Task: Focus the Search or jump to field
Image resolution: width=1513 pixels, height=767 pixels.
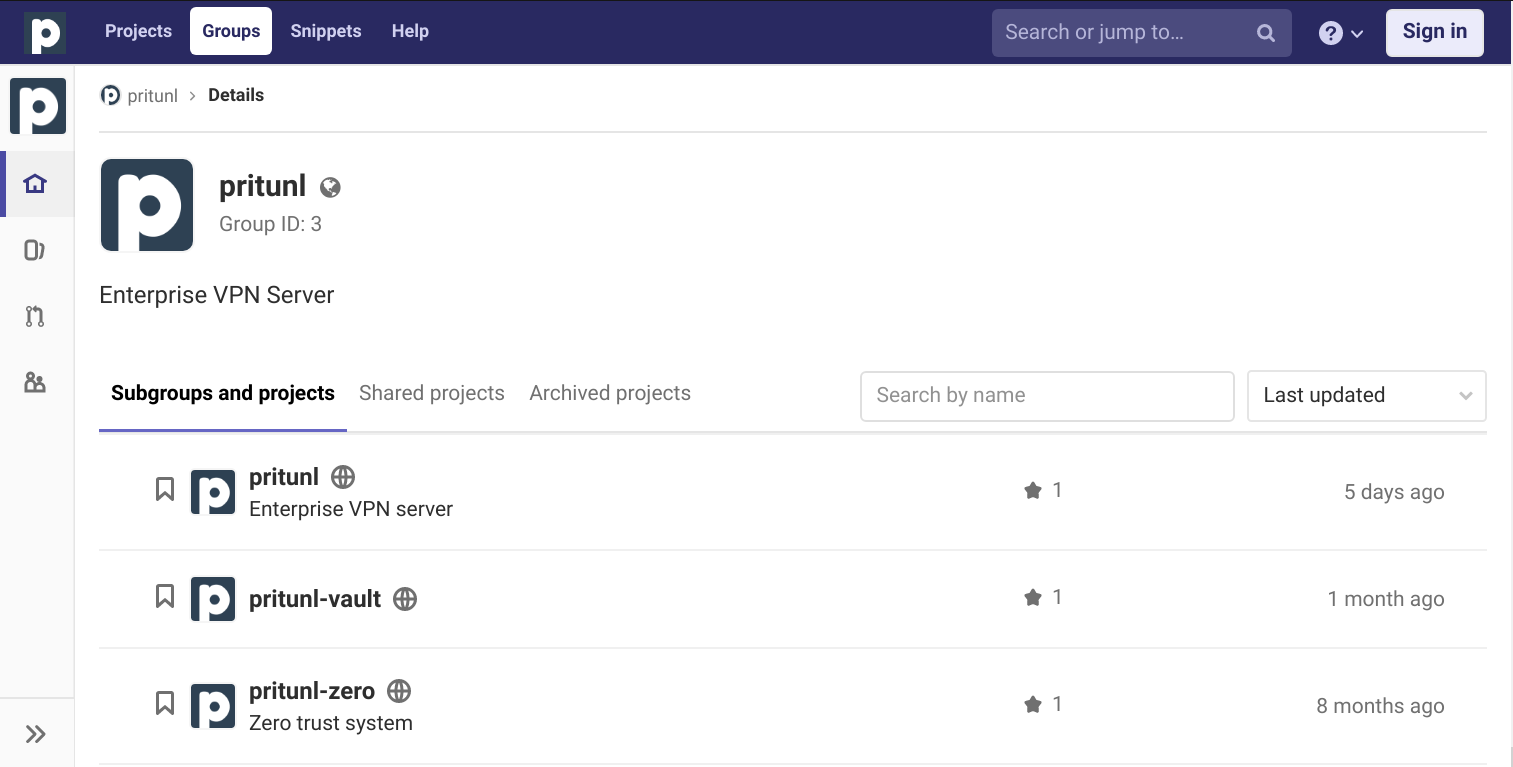Action: [1142, 33]
